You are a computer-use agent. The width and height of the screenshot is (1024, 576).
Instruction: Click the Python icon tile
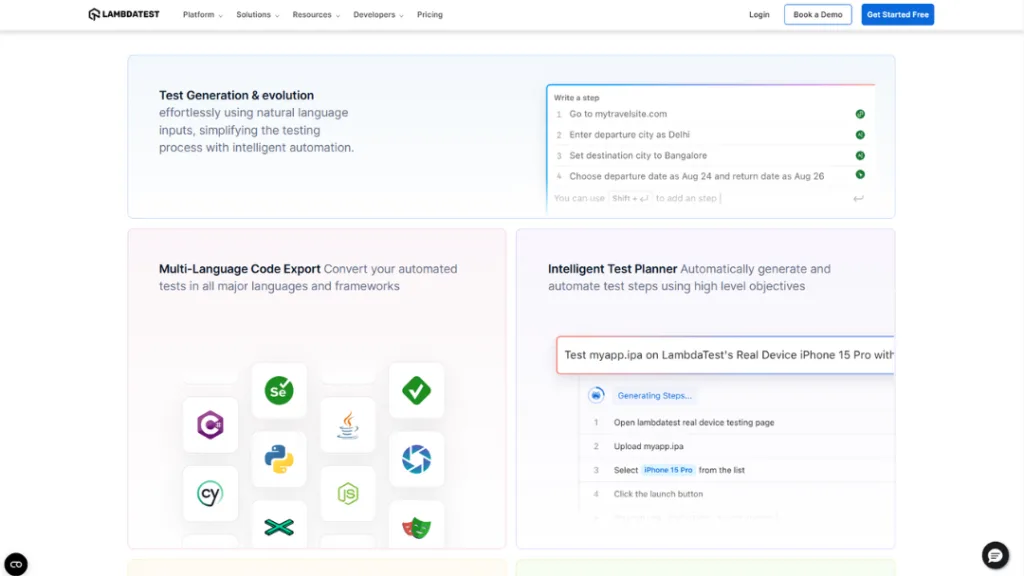pos(279,459)
